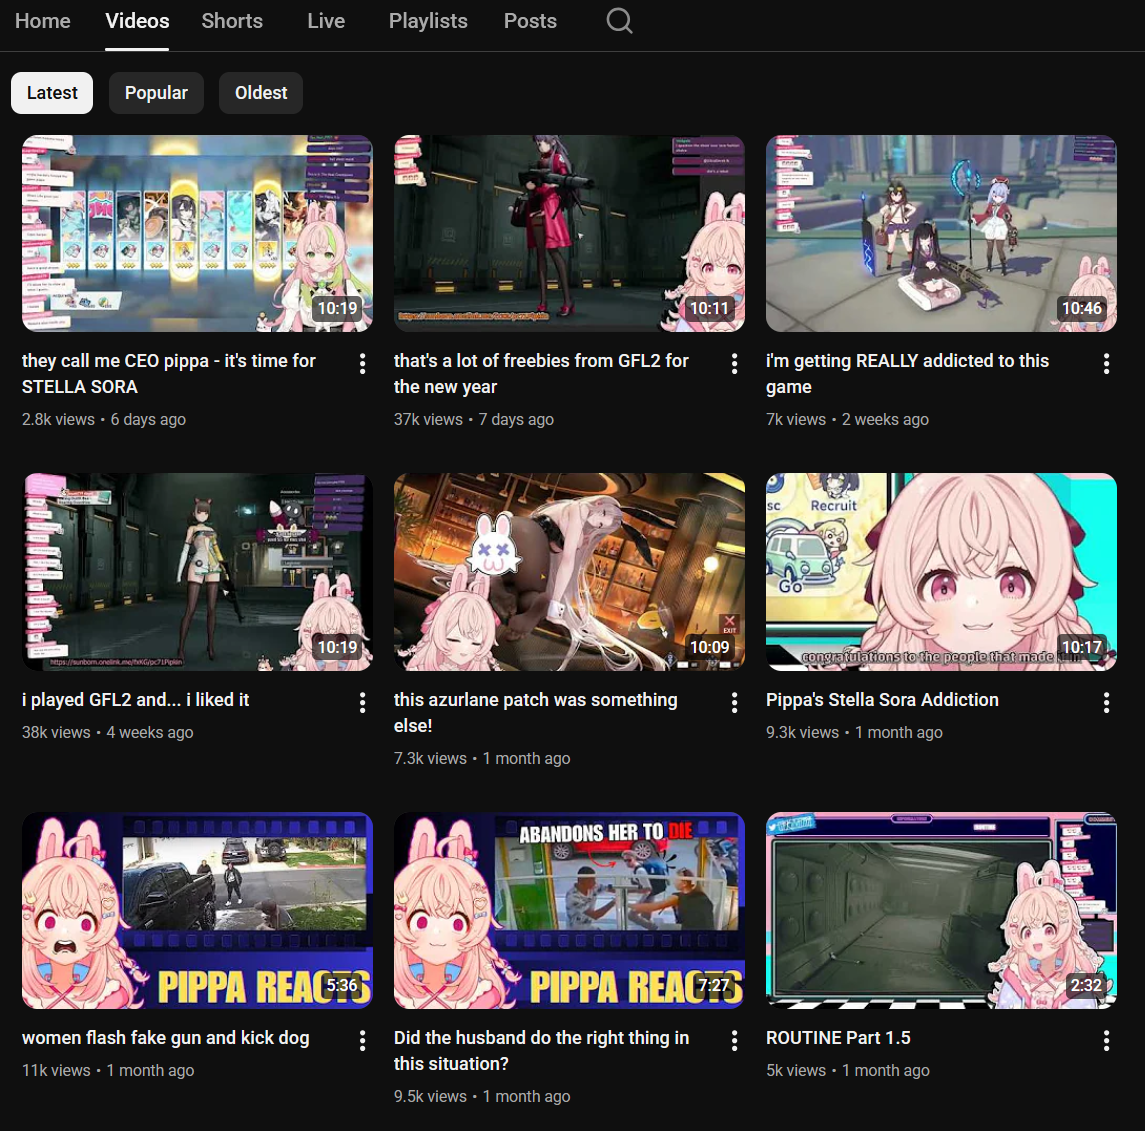Open more options for 'i played GFL2' video

pos(362,703)
